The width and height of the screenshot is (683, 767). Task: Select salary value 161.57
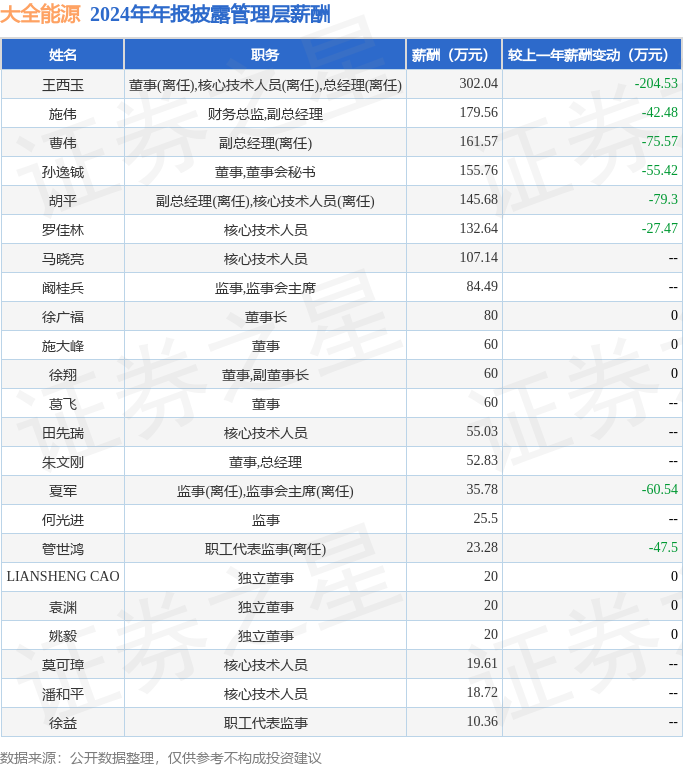[x=478, y=141]
